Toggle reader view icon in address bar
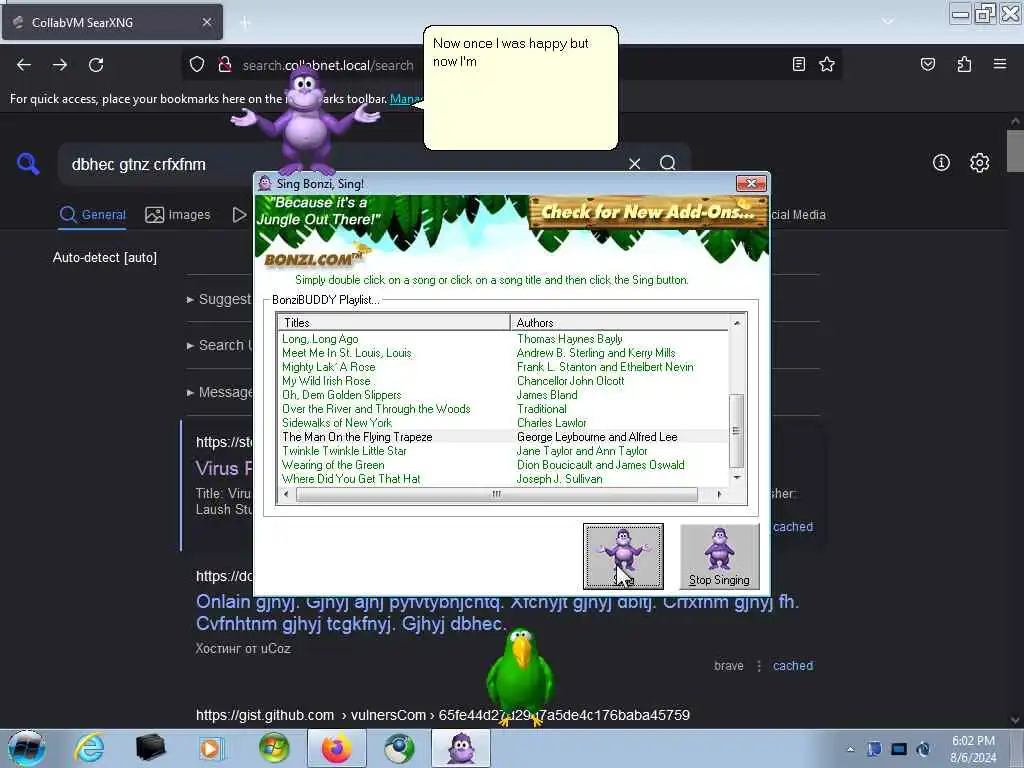This screenshot has width=1024, height=768. click(x=798, y=64)
